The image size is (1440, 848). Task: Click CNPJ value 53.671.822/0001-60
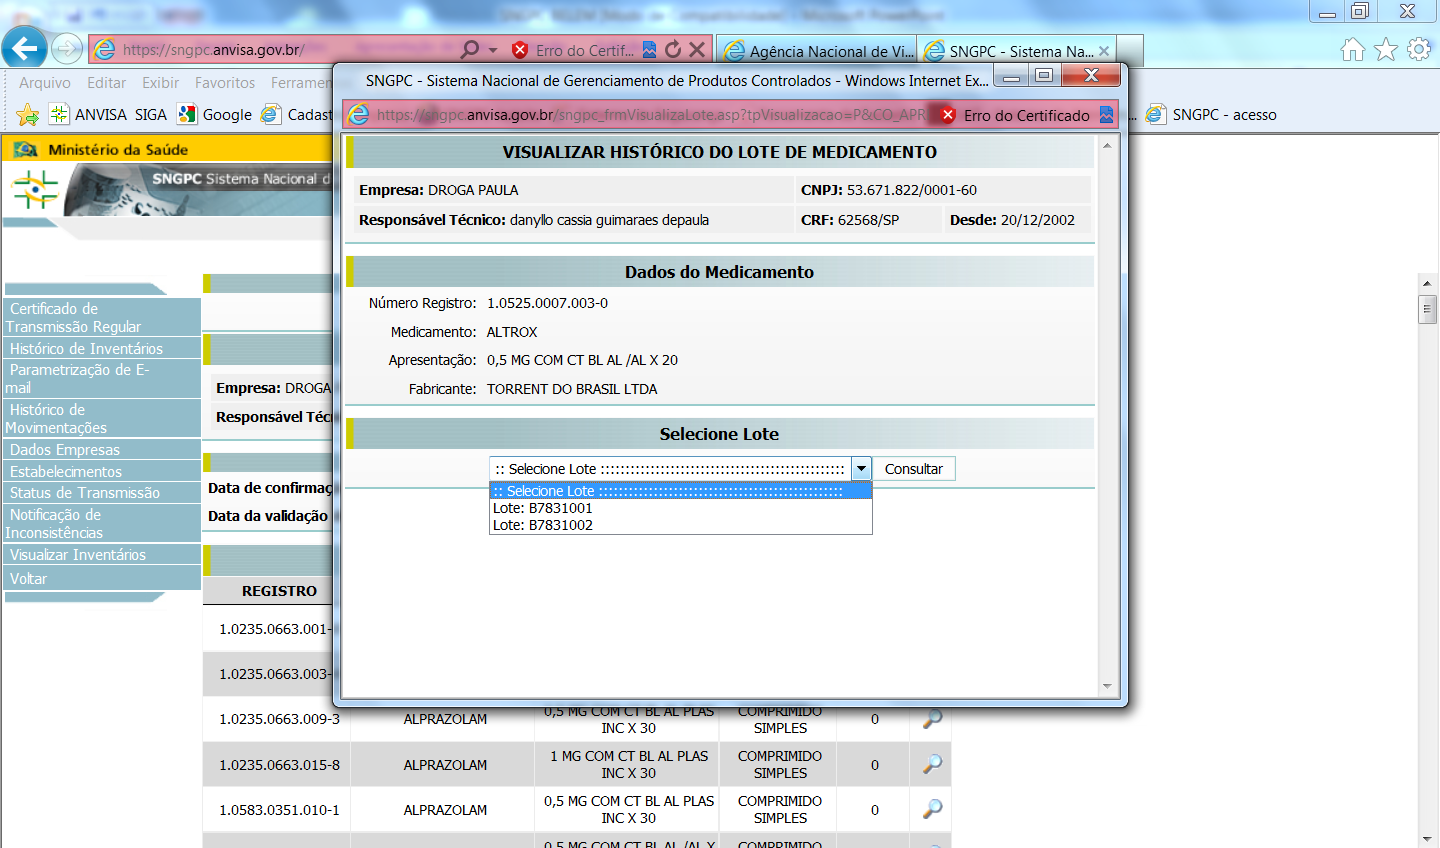[x=912, y=190]
